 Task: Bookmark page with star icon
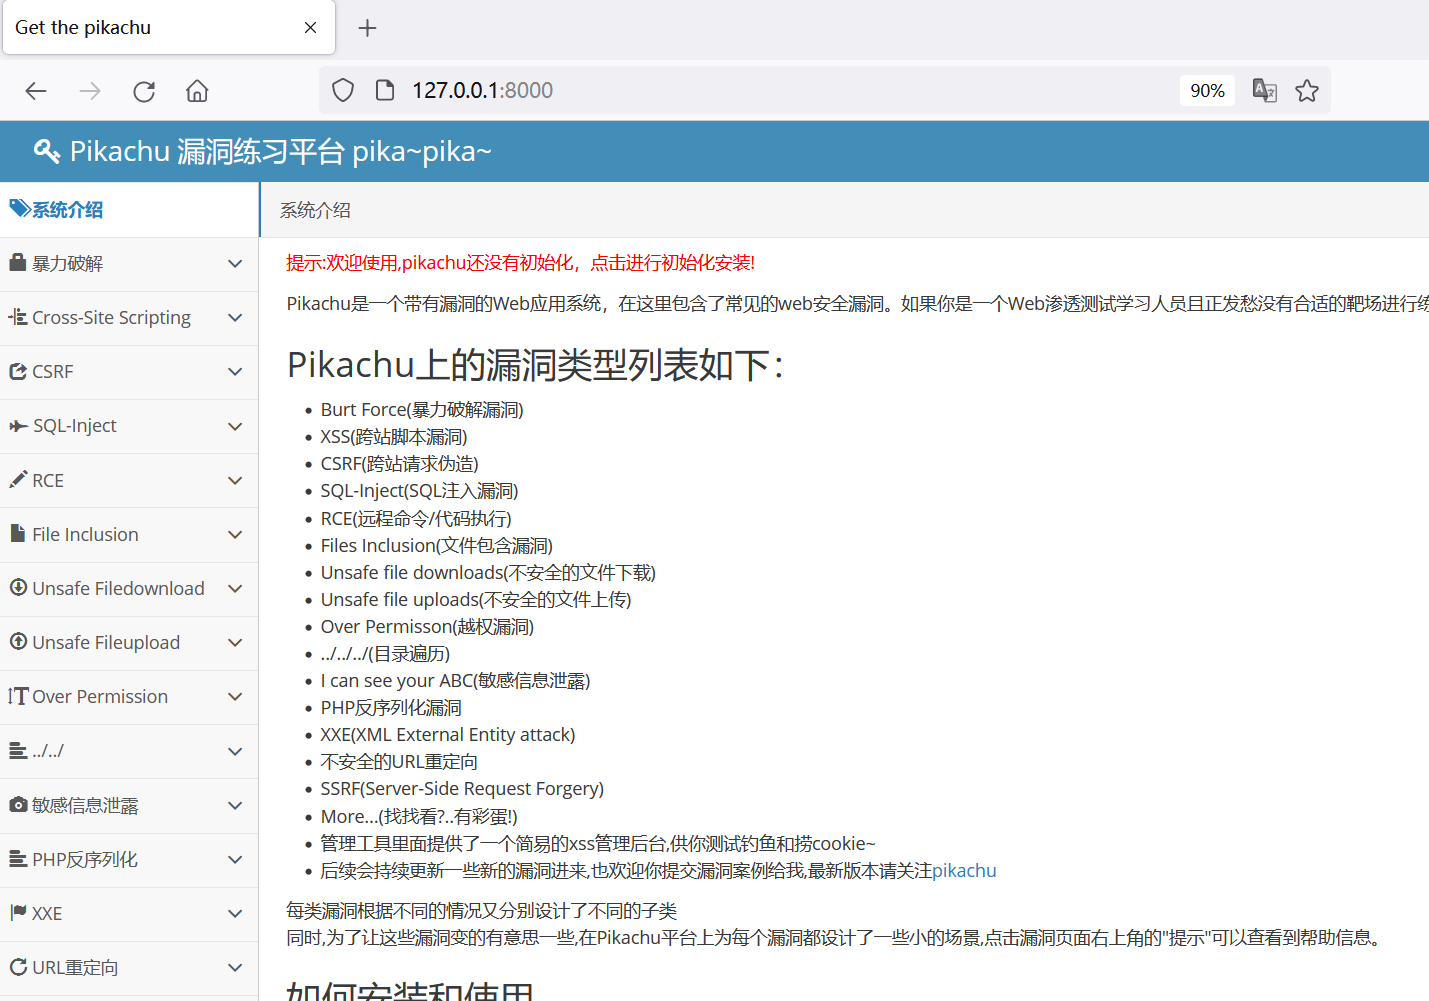[x=1307, y=91]
